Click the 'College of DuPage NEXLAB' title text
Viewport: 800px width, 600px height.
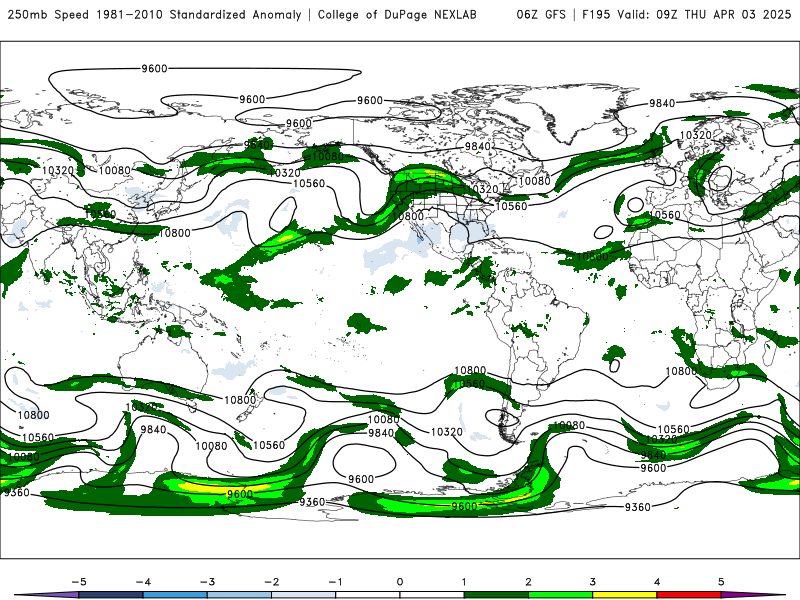(397, 15)
